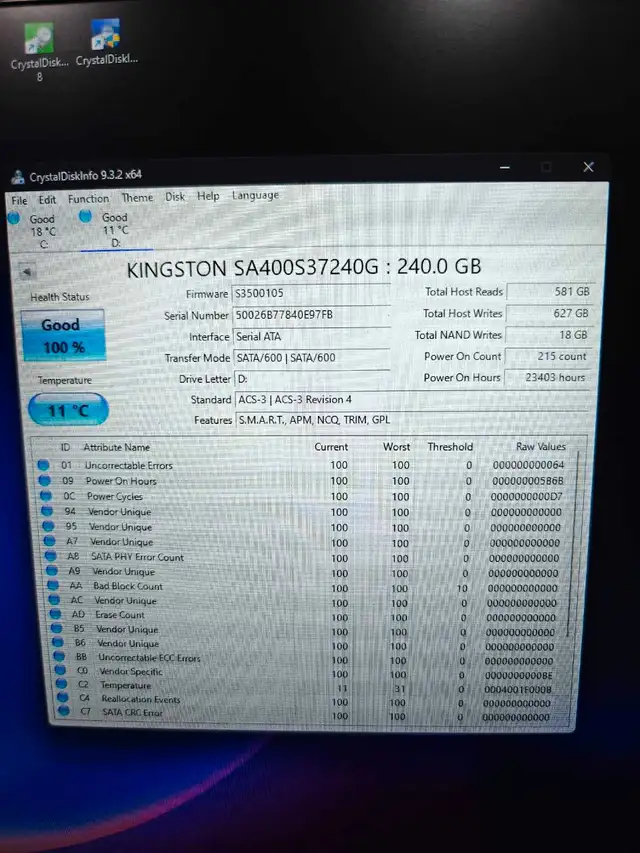640x853 pixels.
Task: Click the CrystalDiskInfo title bar app icon
Action: (19, 177)
